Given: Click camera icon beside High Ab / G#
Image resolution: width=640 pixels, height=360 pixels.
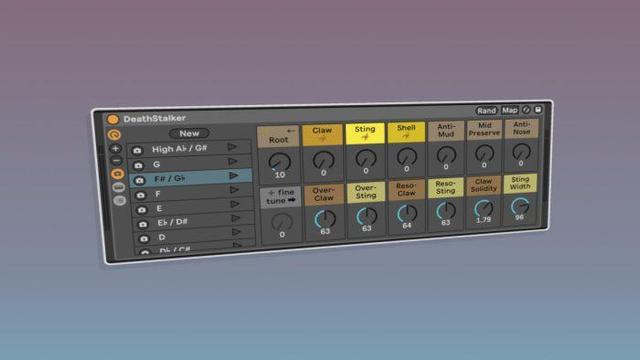Looking at the screenshot, I should (137, 151).
